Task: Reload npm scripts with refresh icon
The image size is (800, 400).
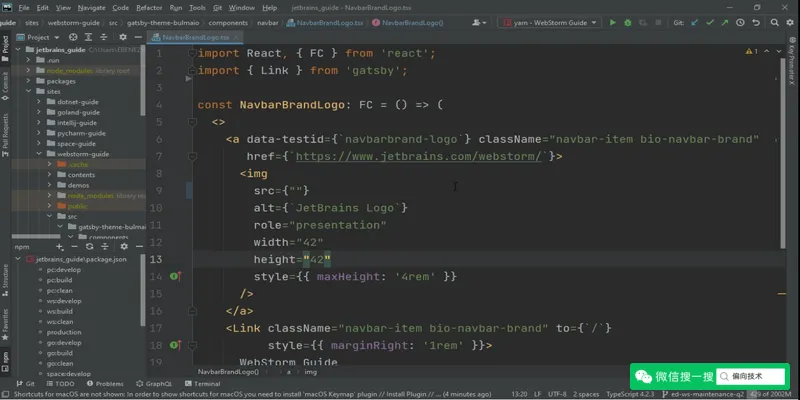Action: (x=90, y=246)
